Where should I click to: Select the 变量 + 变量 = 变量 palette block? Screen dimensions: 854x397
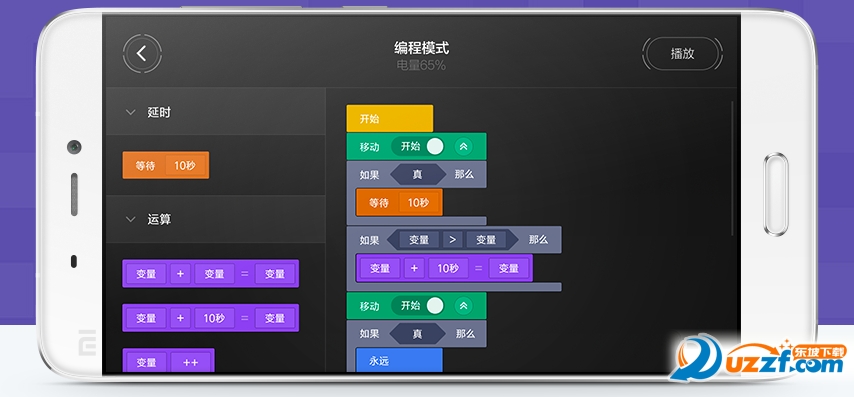tap(210, 273)
